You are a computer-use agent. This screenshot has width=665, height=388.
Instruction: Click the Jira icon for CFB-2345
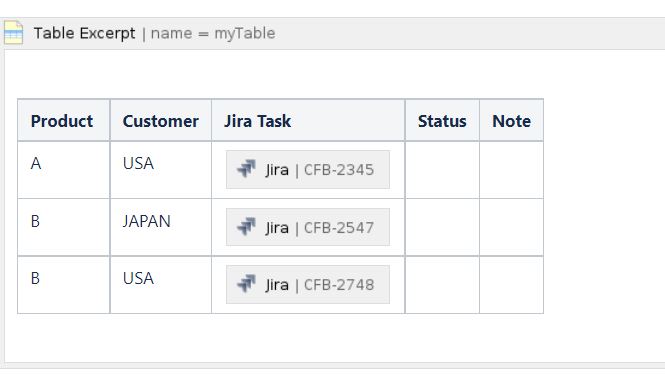coord(246,169)
